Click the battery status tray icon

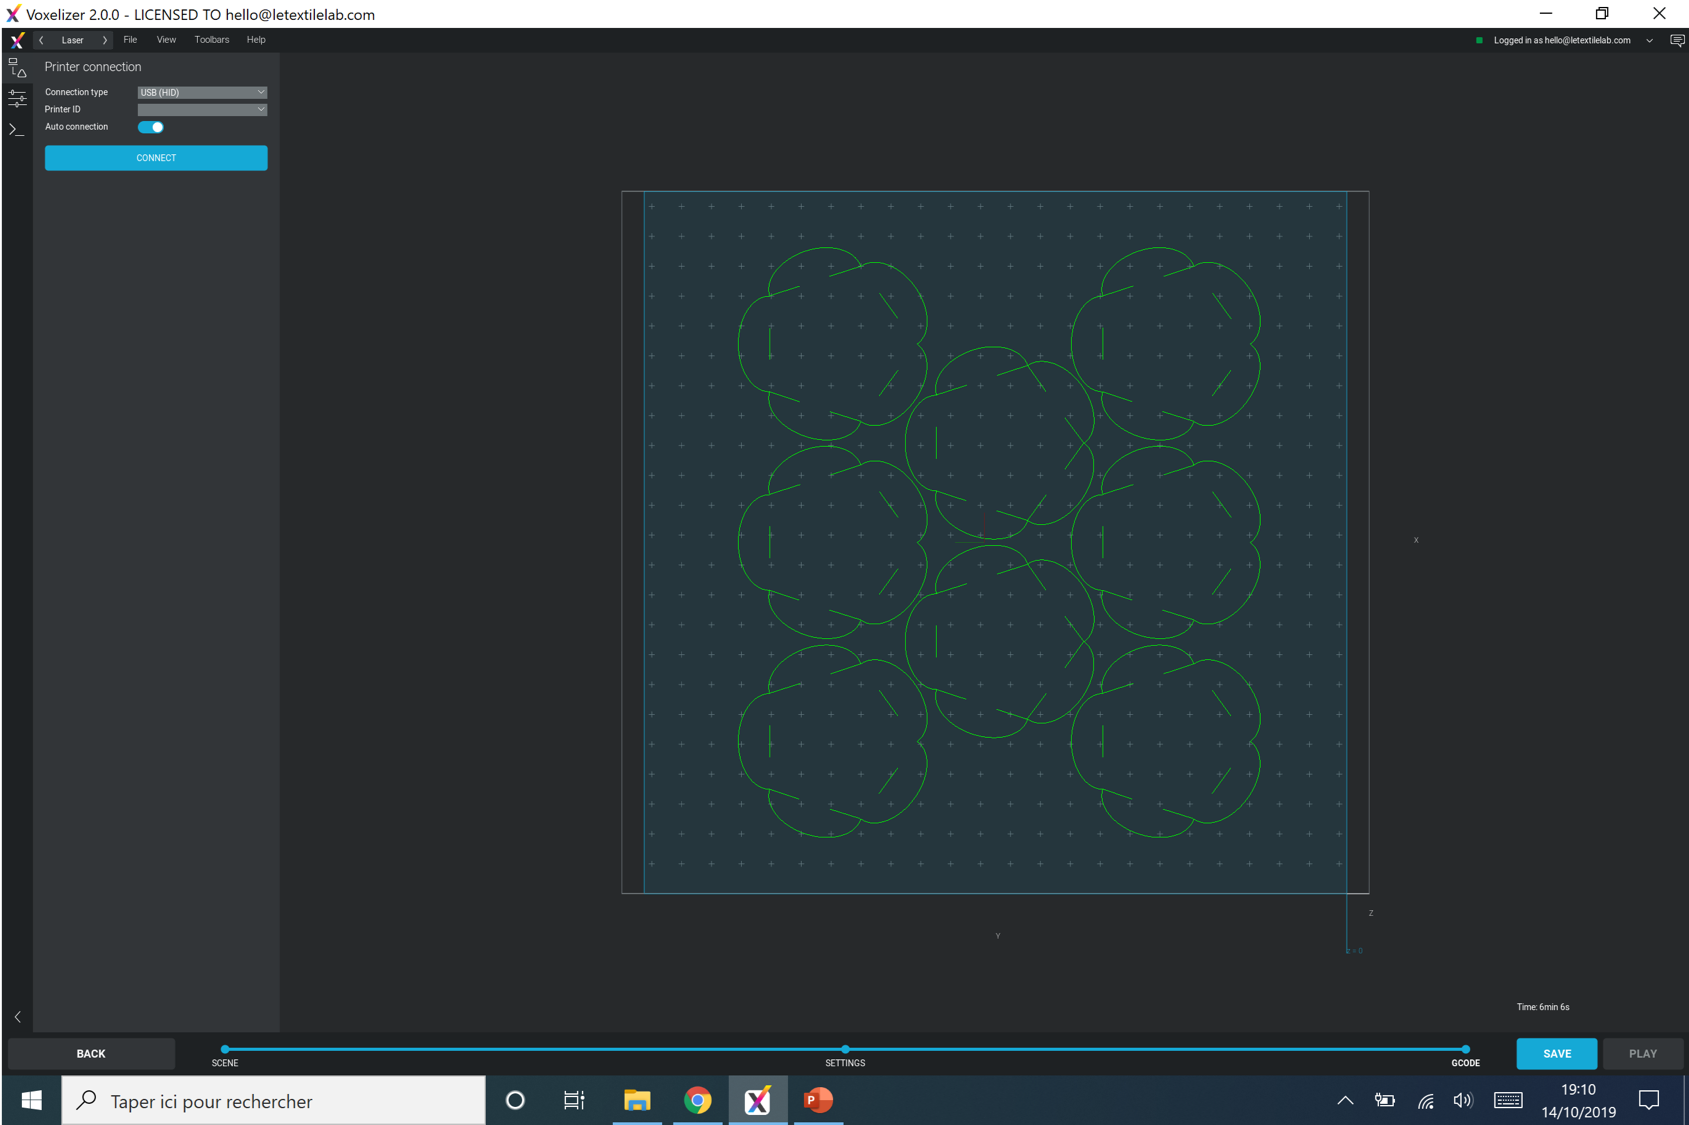tap(1385, 1100)
